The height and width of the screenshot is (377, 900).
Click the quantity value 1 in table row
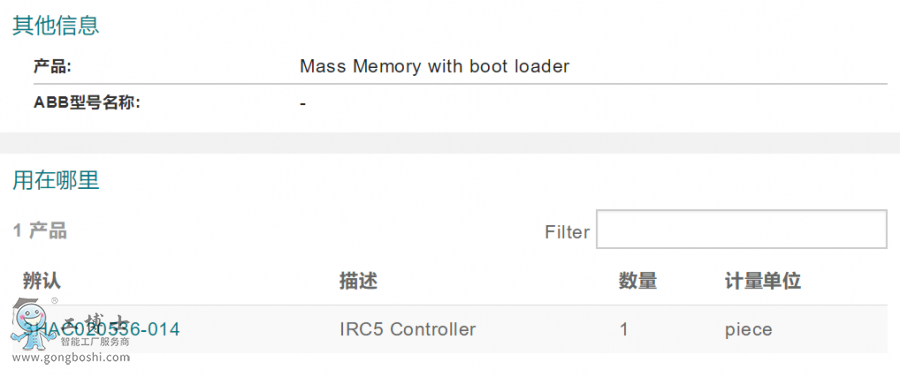(x=624, y=330)
